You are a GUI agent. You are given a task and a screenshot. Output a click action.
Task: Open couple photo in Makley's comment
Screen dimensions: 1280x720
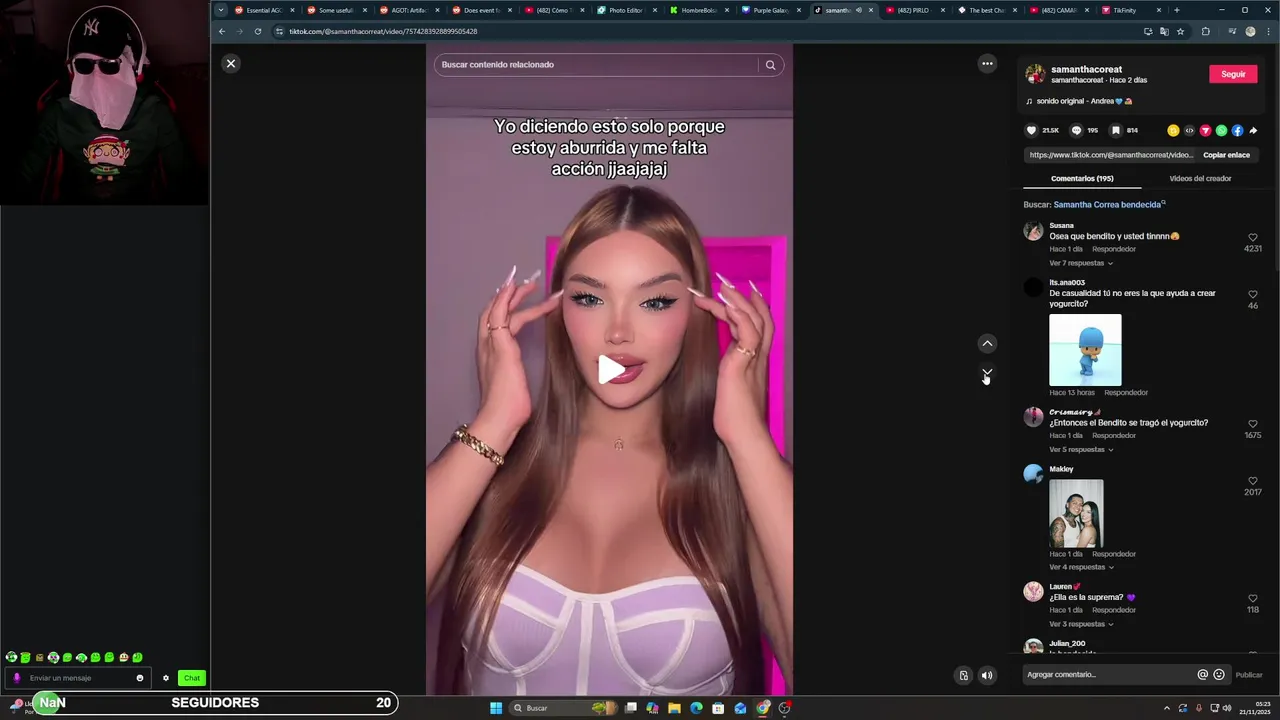click(x=1076, y=513)
